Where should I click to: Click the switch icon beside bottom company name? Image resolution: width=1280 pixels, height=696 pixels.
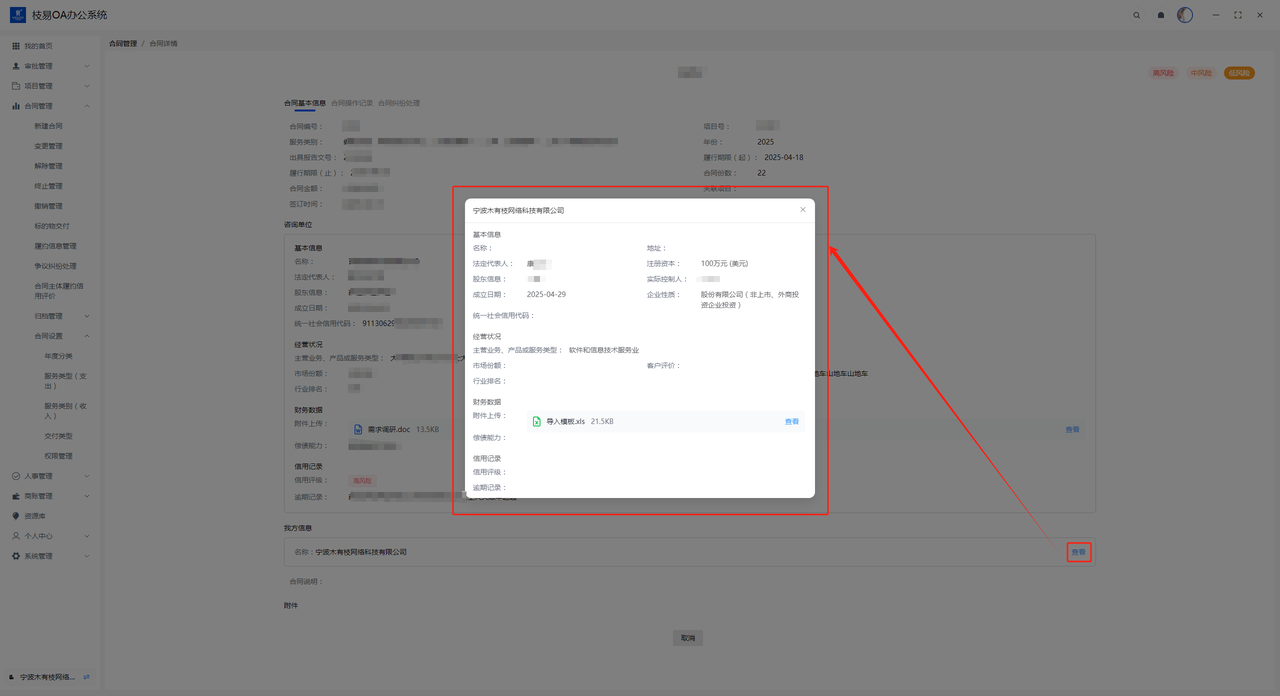(86, 677)
